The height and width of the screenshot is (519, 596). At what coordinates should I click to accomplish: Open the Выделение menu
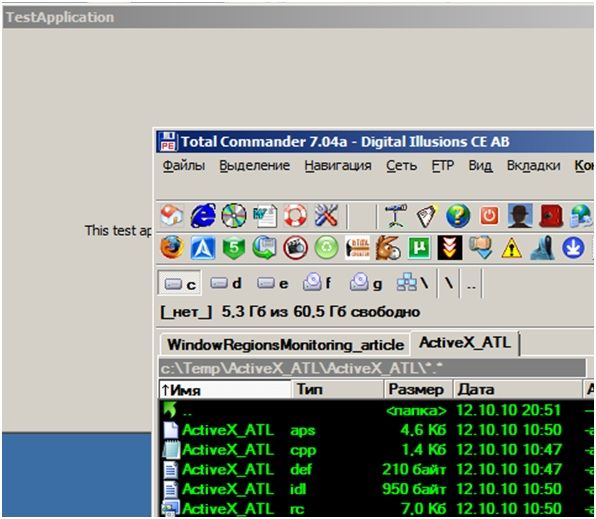(x=255, y=166)
